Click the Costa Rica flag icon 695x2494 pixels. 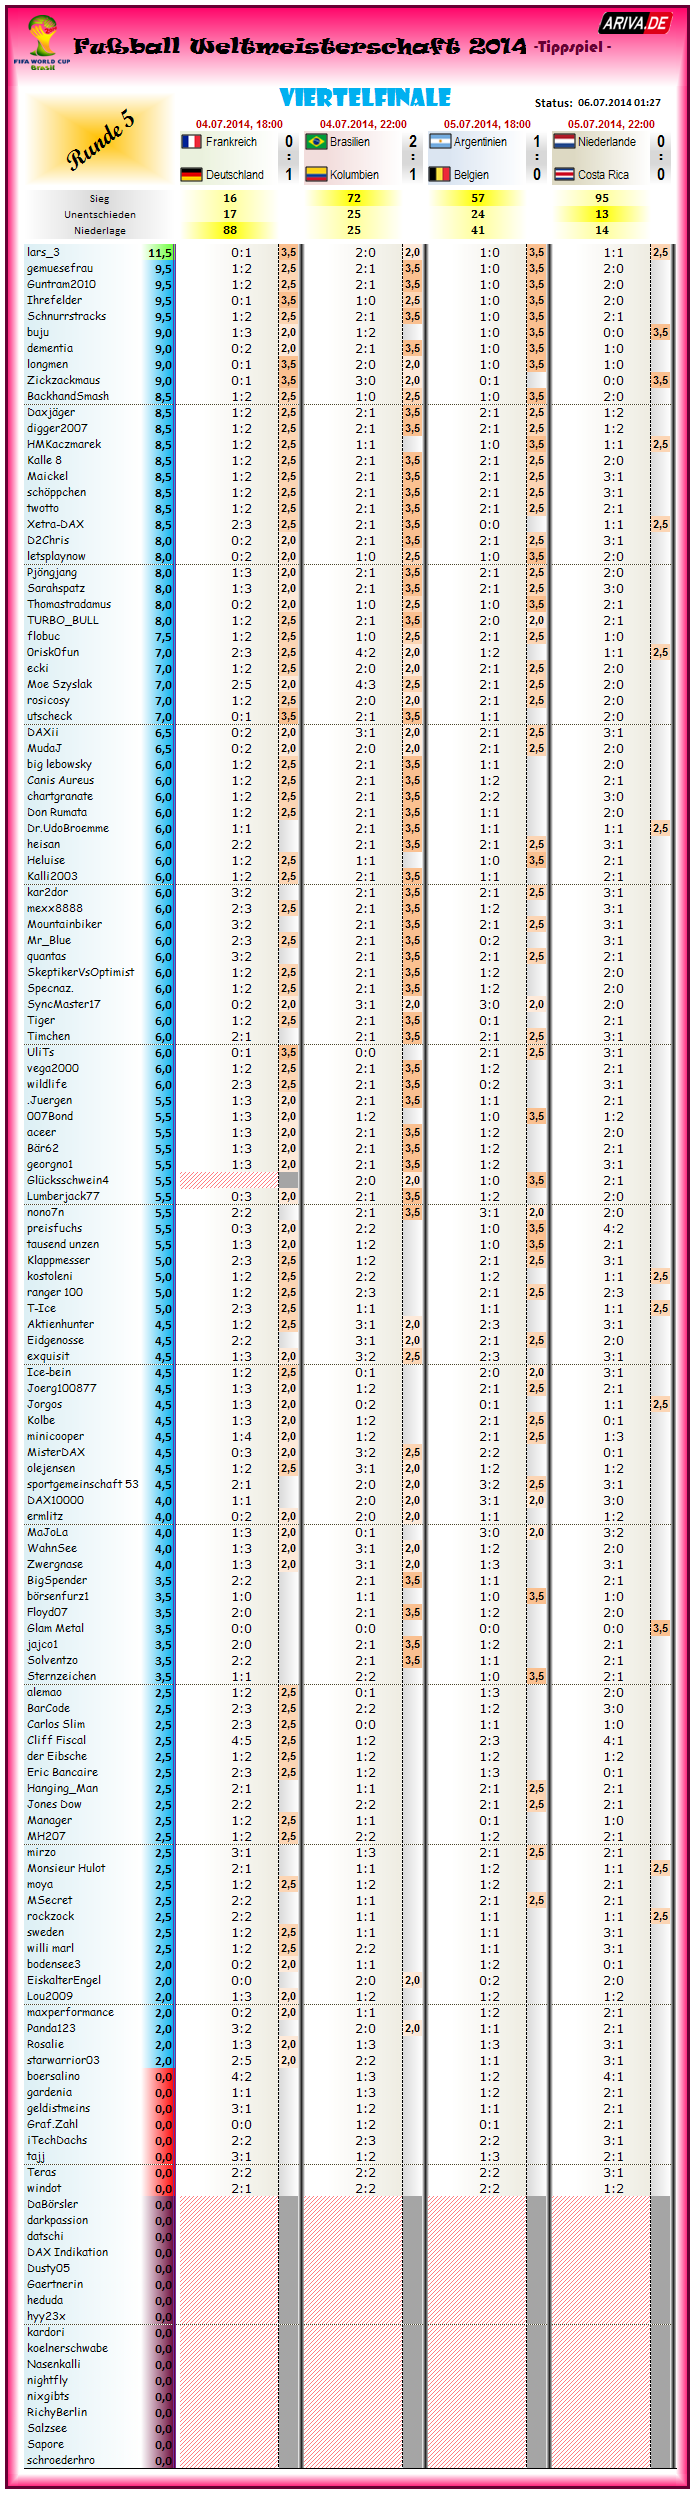click(x=564, y=175)
